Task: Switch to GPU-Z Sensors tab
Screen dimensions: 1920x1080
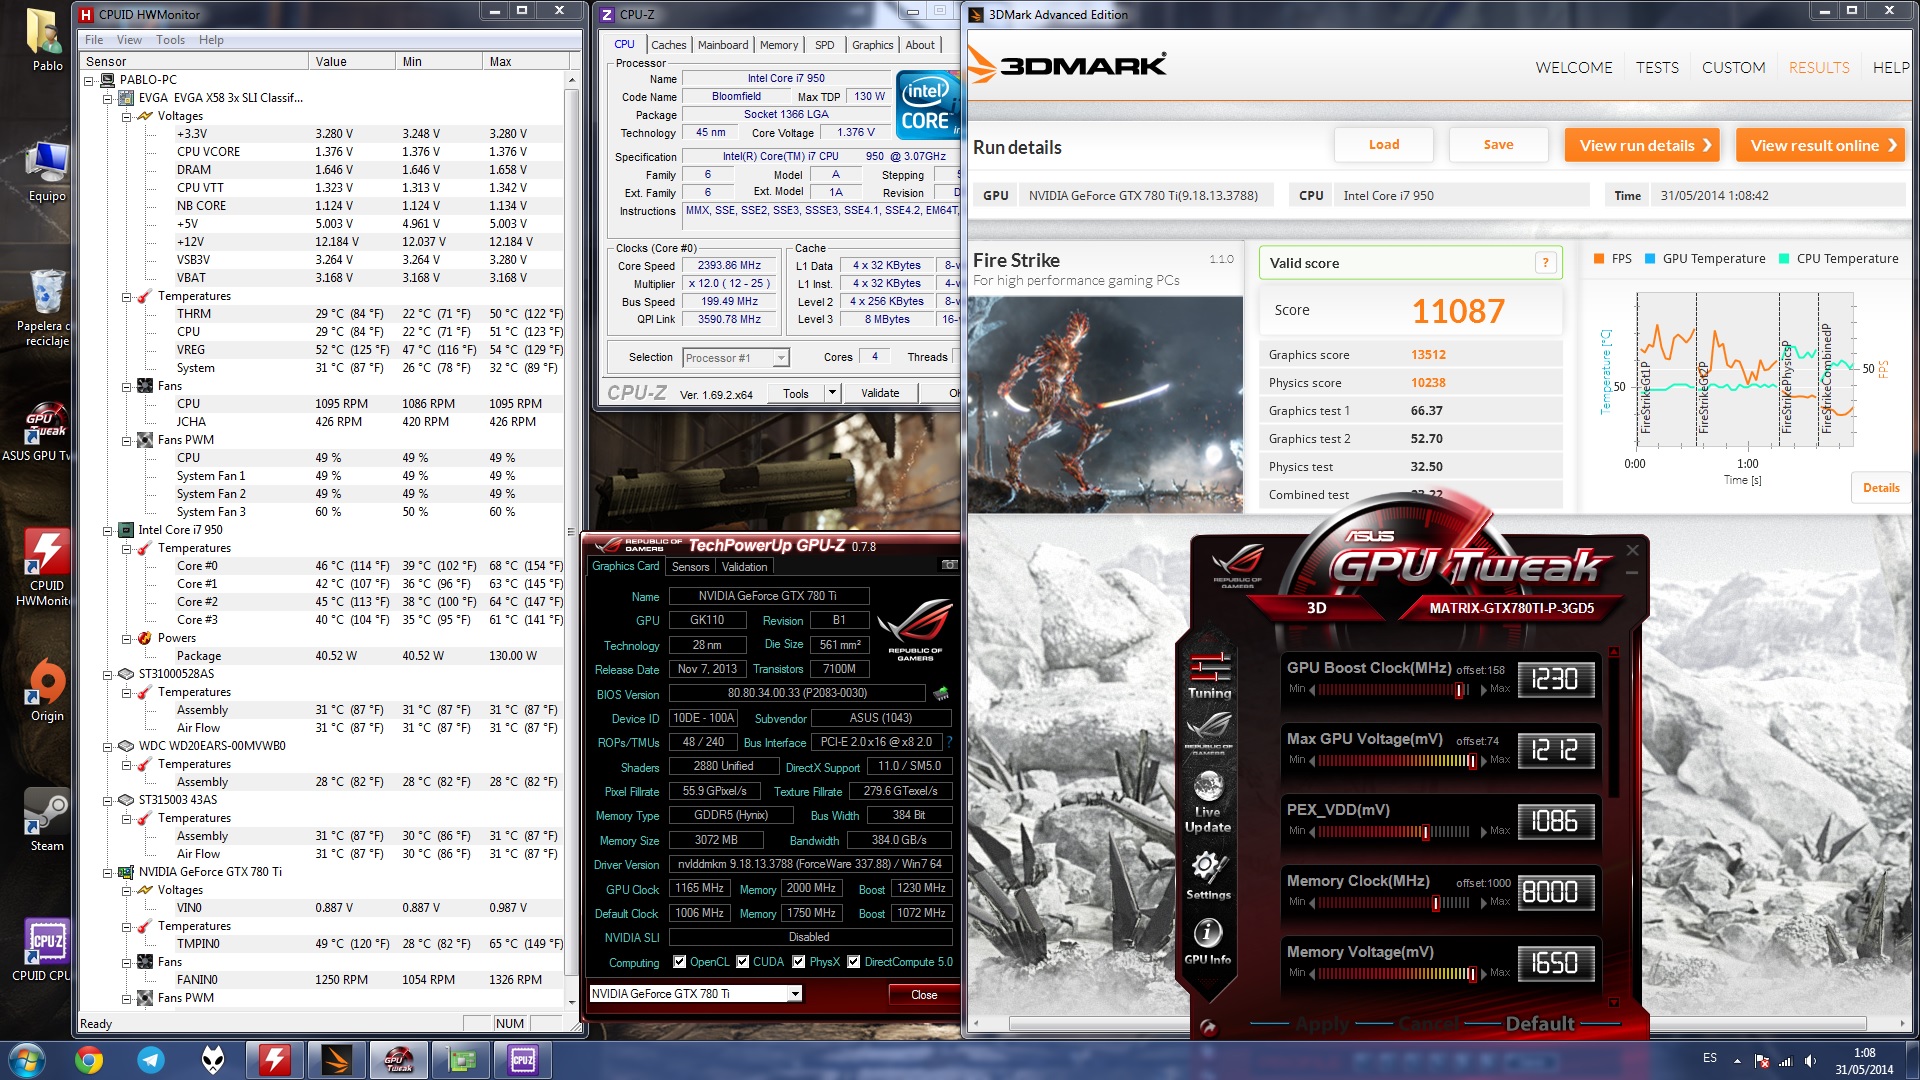Action: click(690, 567)
